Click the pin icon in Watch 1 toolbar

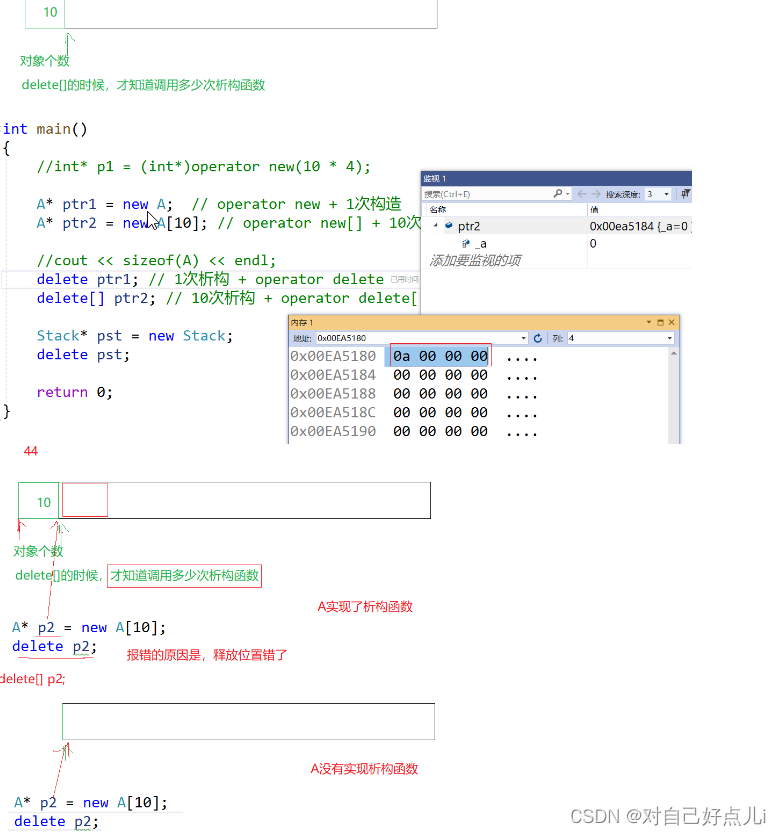coord(685,194)
